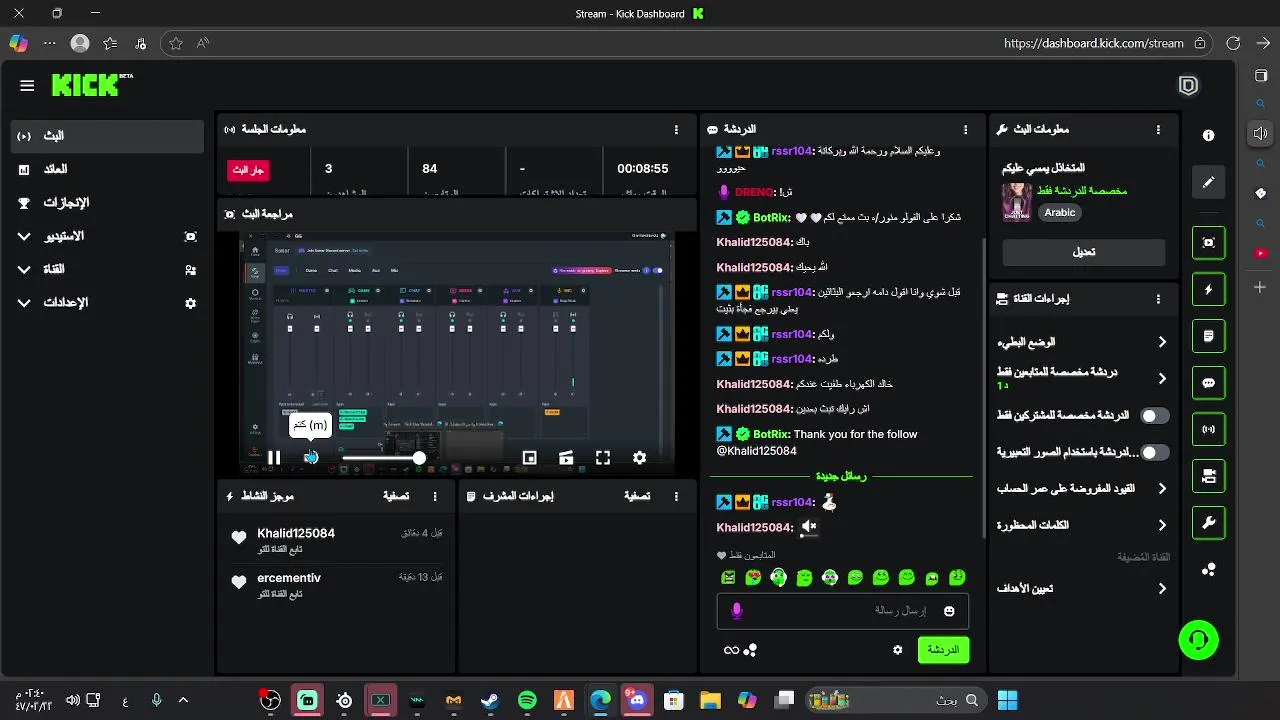Viewport: 1280px width, 720px height.
Task: Open OBS Studio from the taskbar
Action: click(270, 701)
